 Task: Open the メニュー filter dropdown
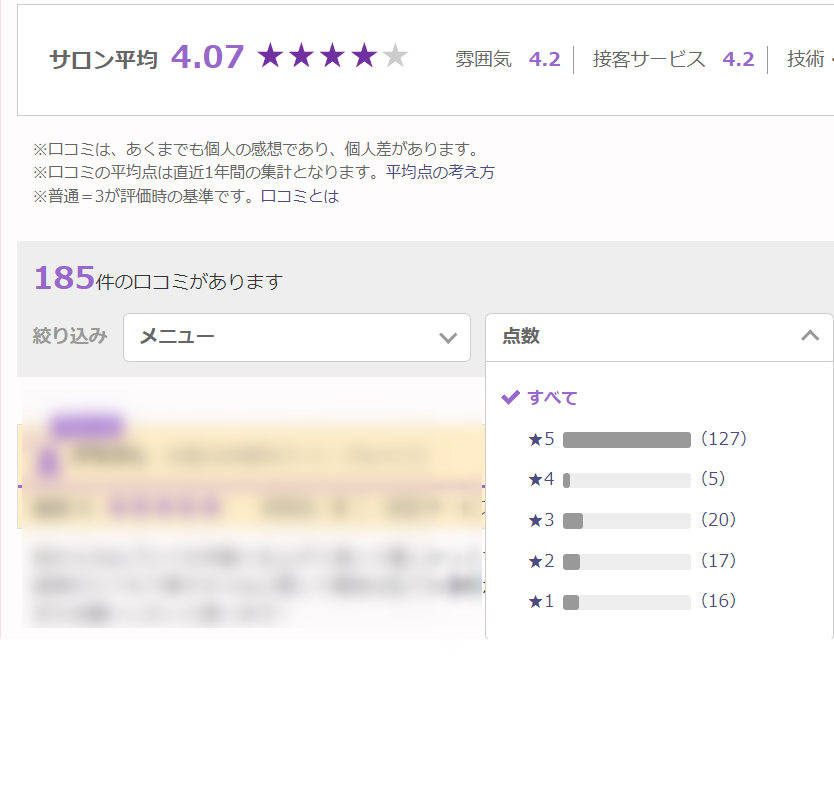[296, 337]
